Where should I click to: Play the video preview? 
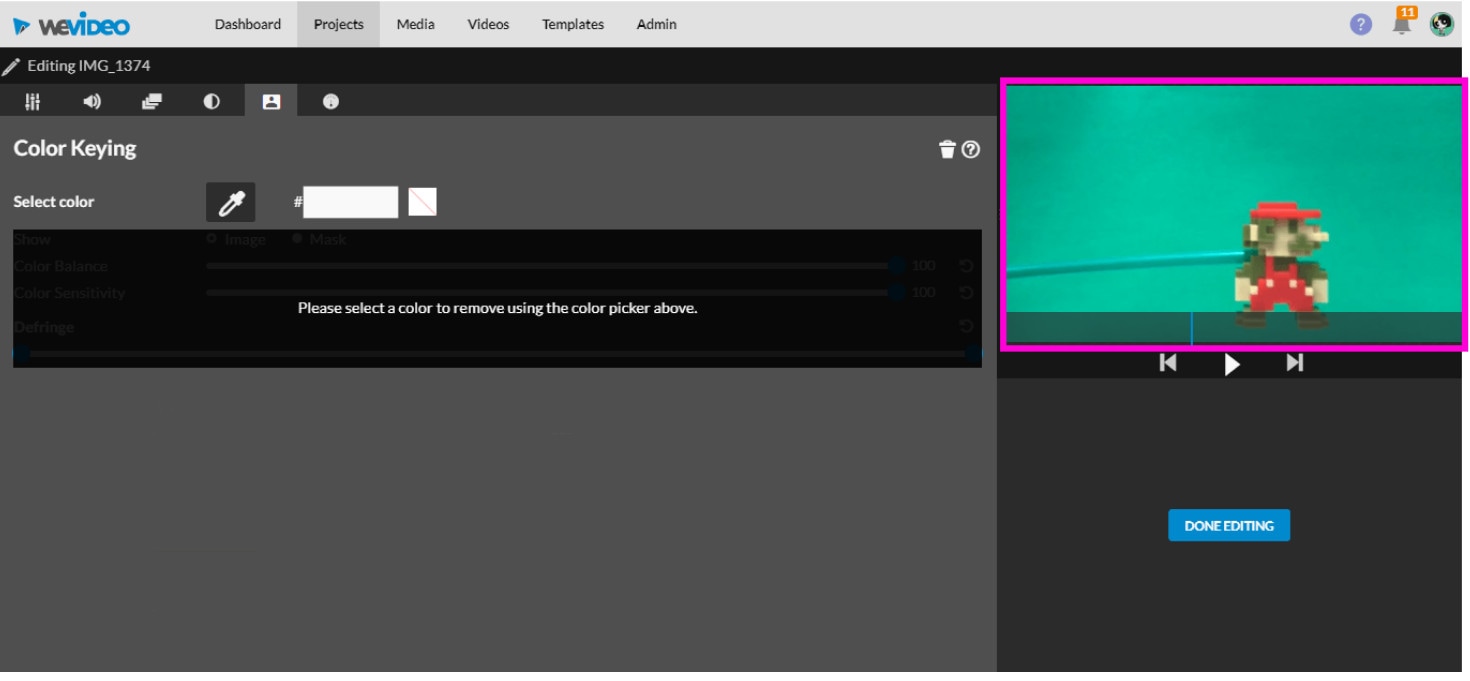(1232, 364)
